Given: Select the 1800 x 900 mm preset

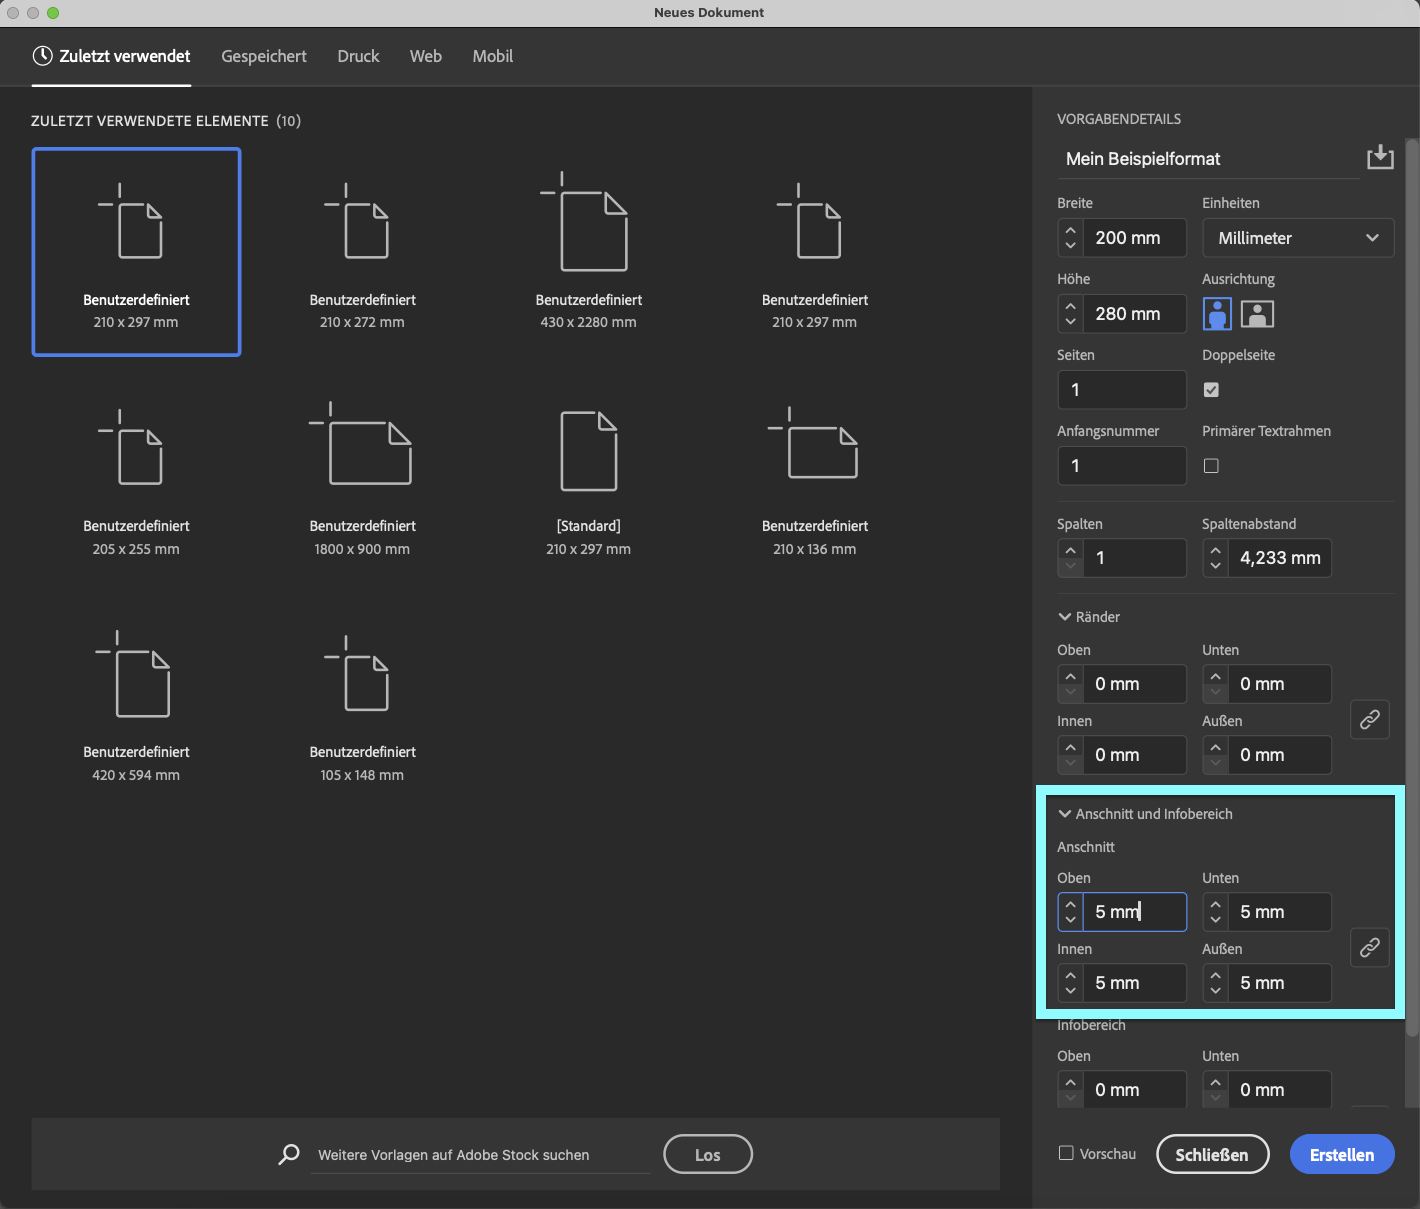Looking at the screenshot, I should point(362,478).
